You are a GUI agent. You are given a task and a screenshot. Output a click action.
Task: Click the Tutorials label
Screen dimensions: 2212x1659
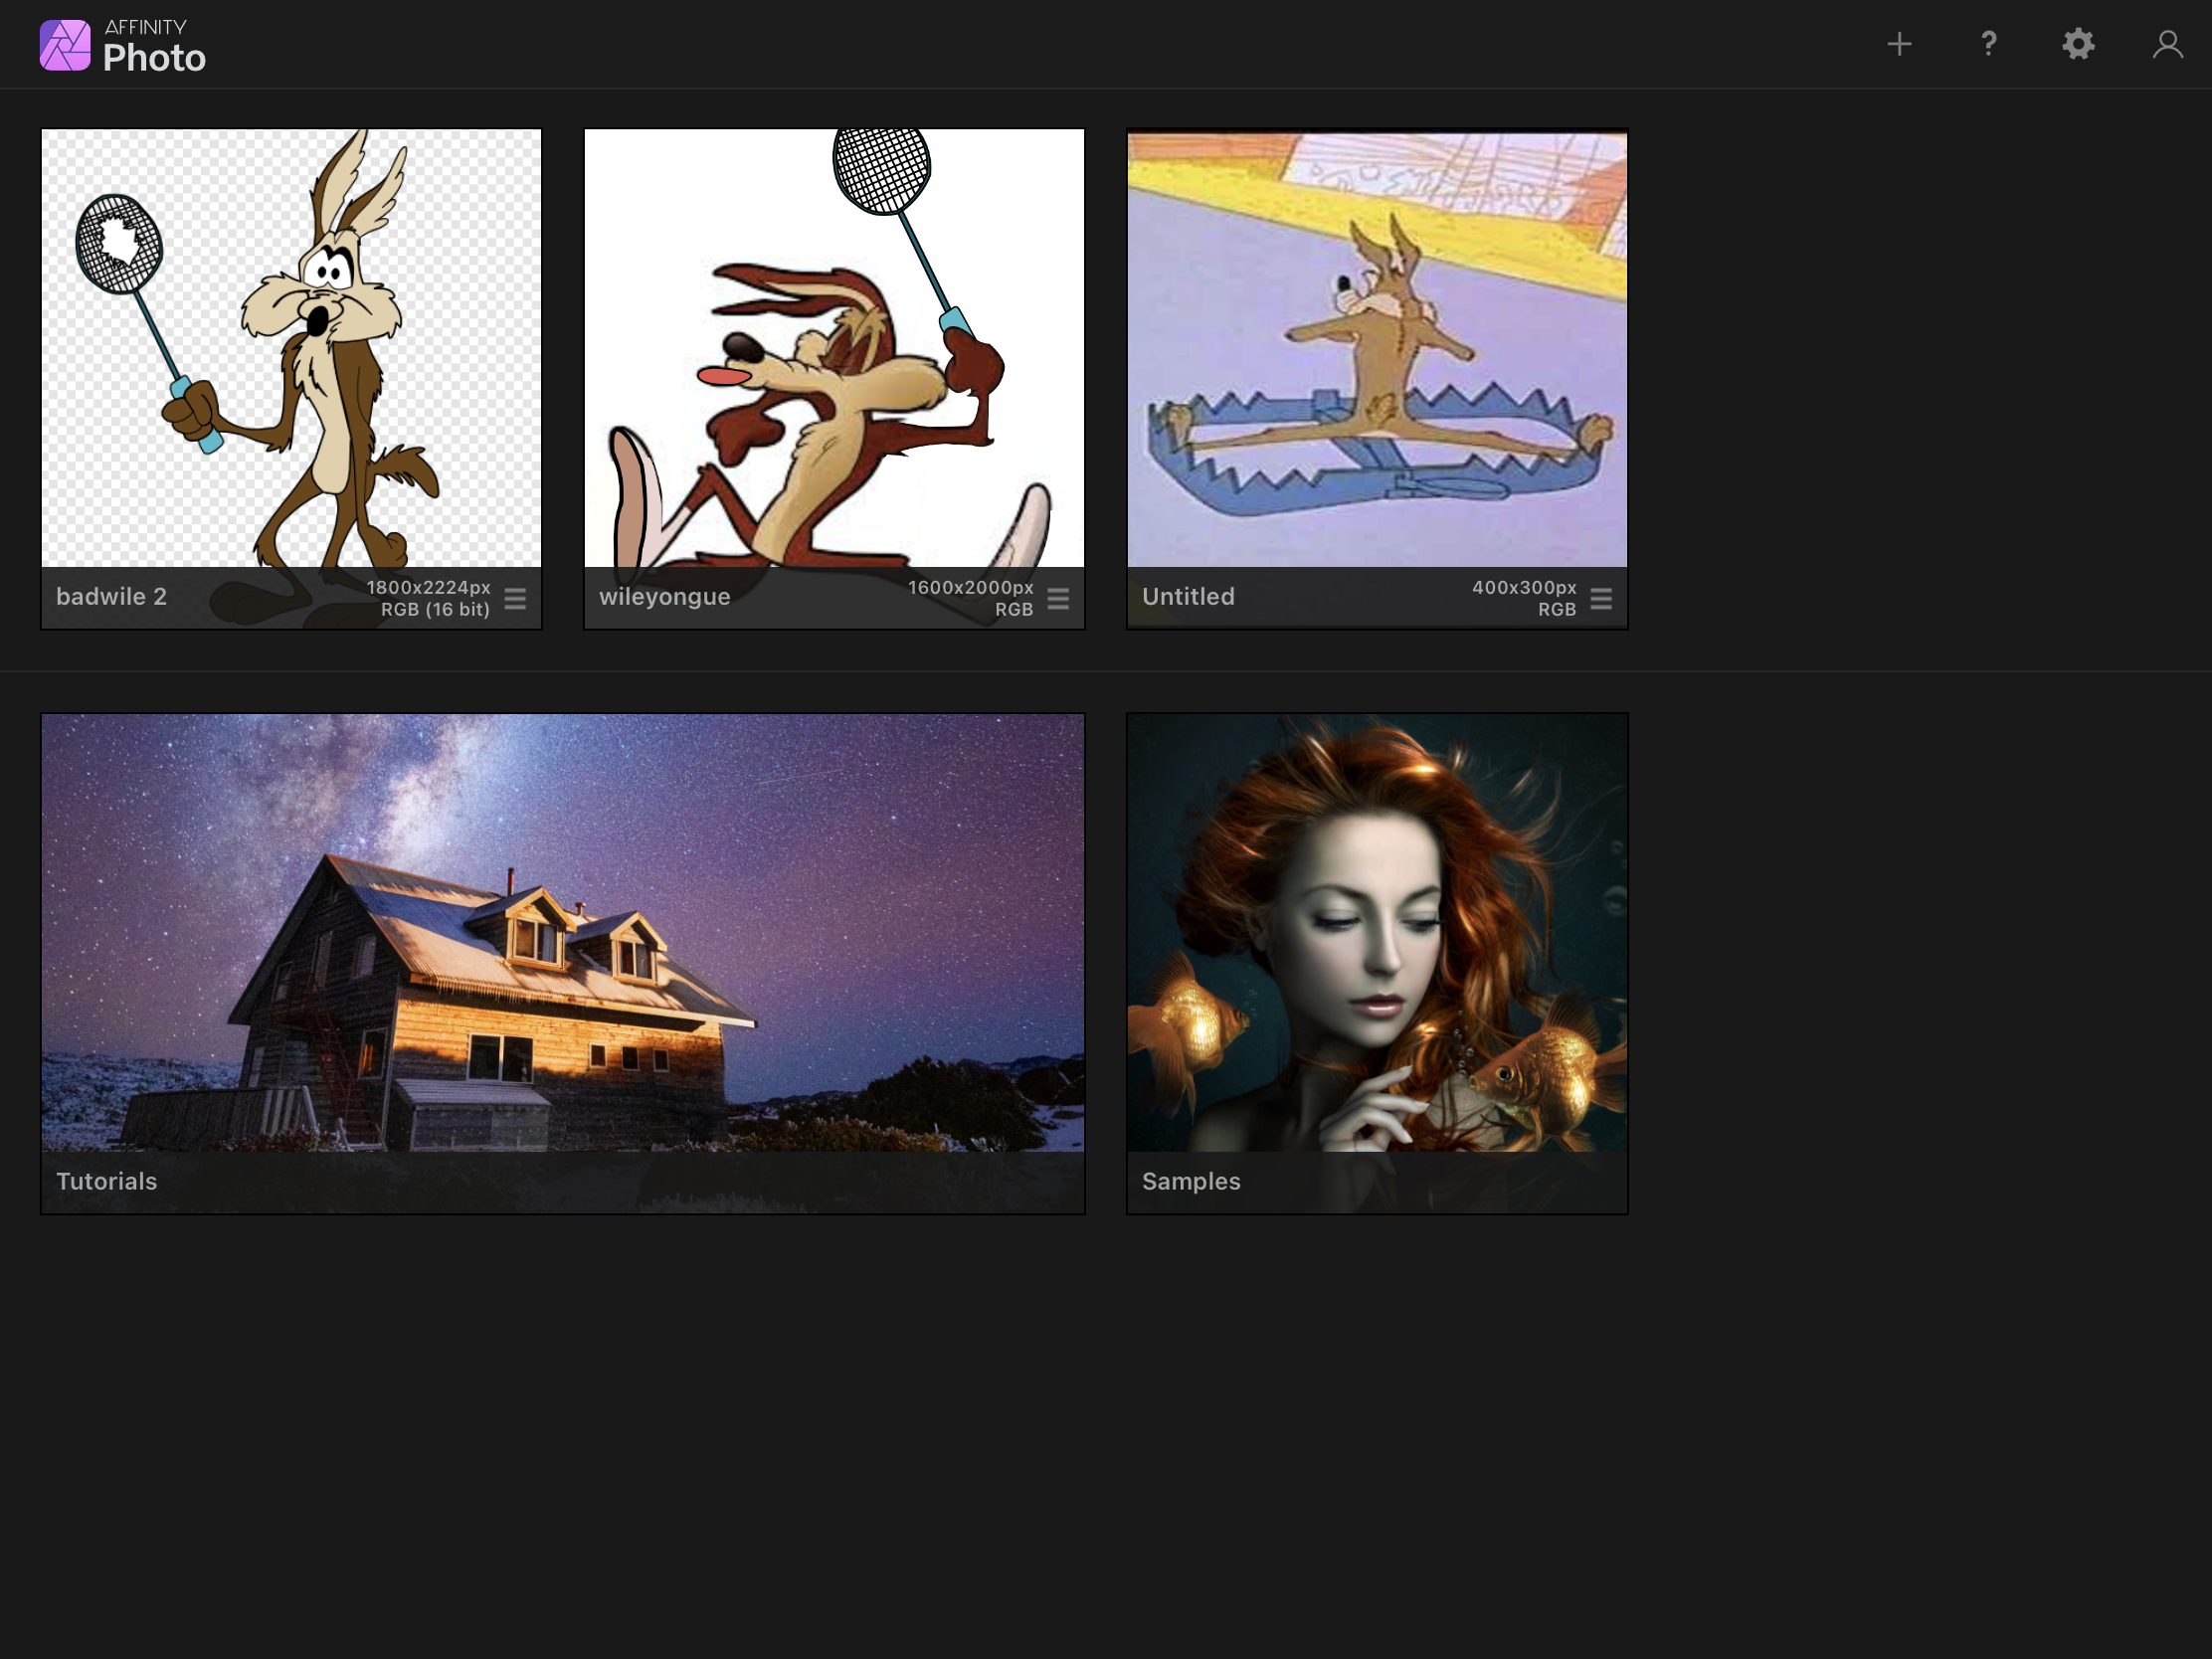pos(106,1181)
